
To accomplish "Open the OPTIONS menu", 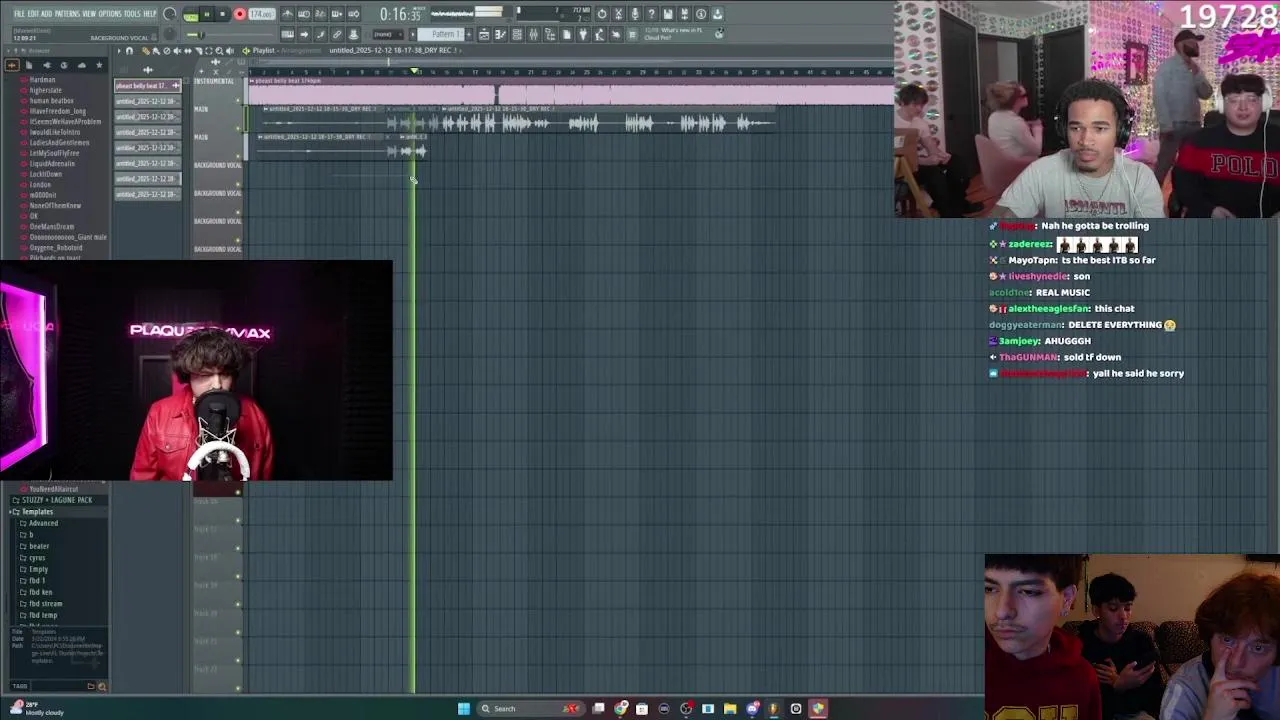I will coord(110,14).
